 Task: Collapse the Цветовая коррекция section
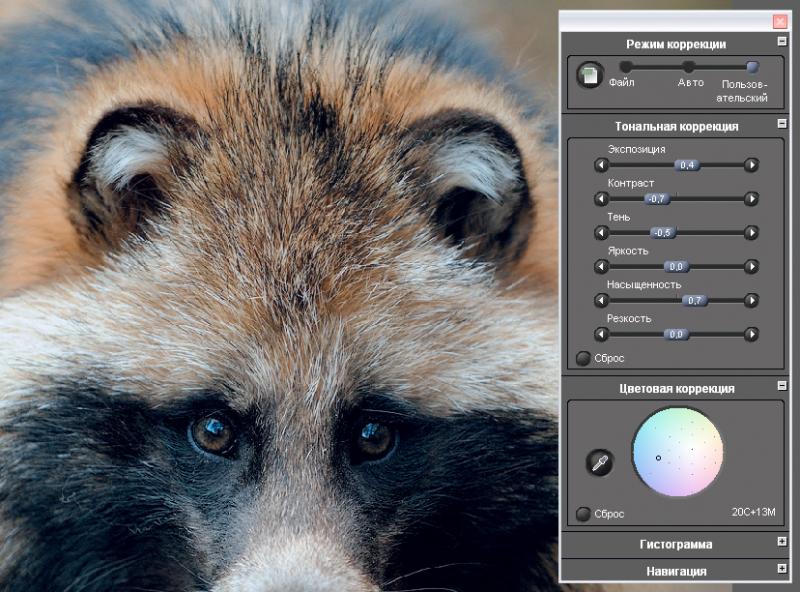[x=782, y=386]
